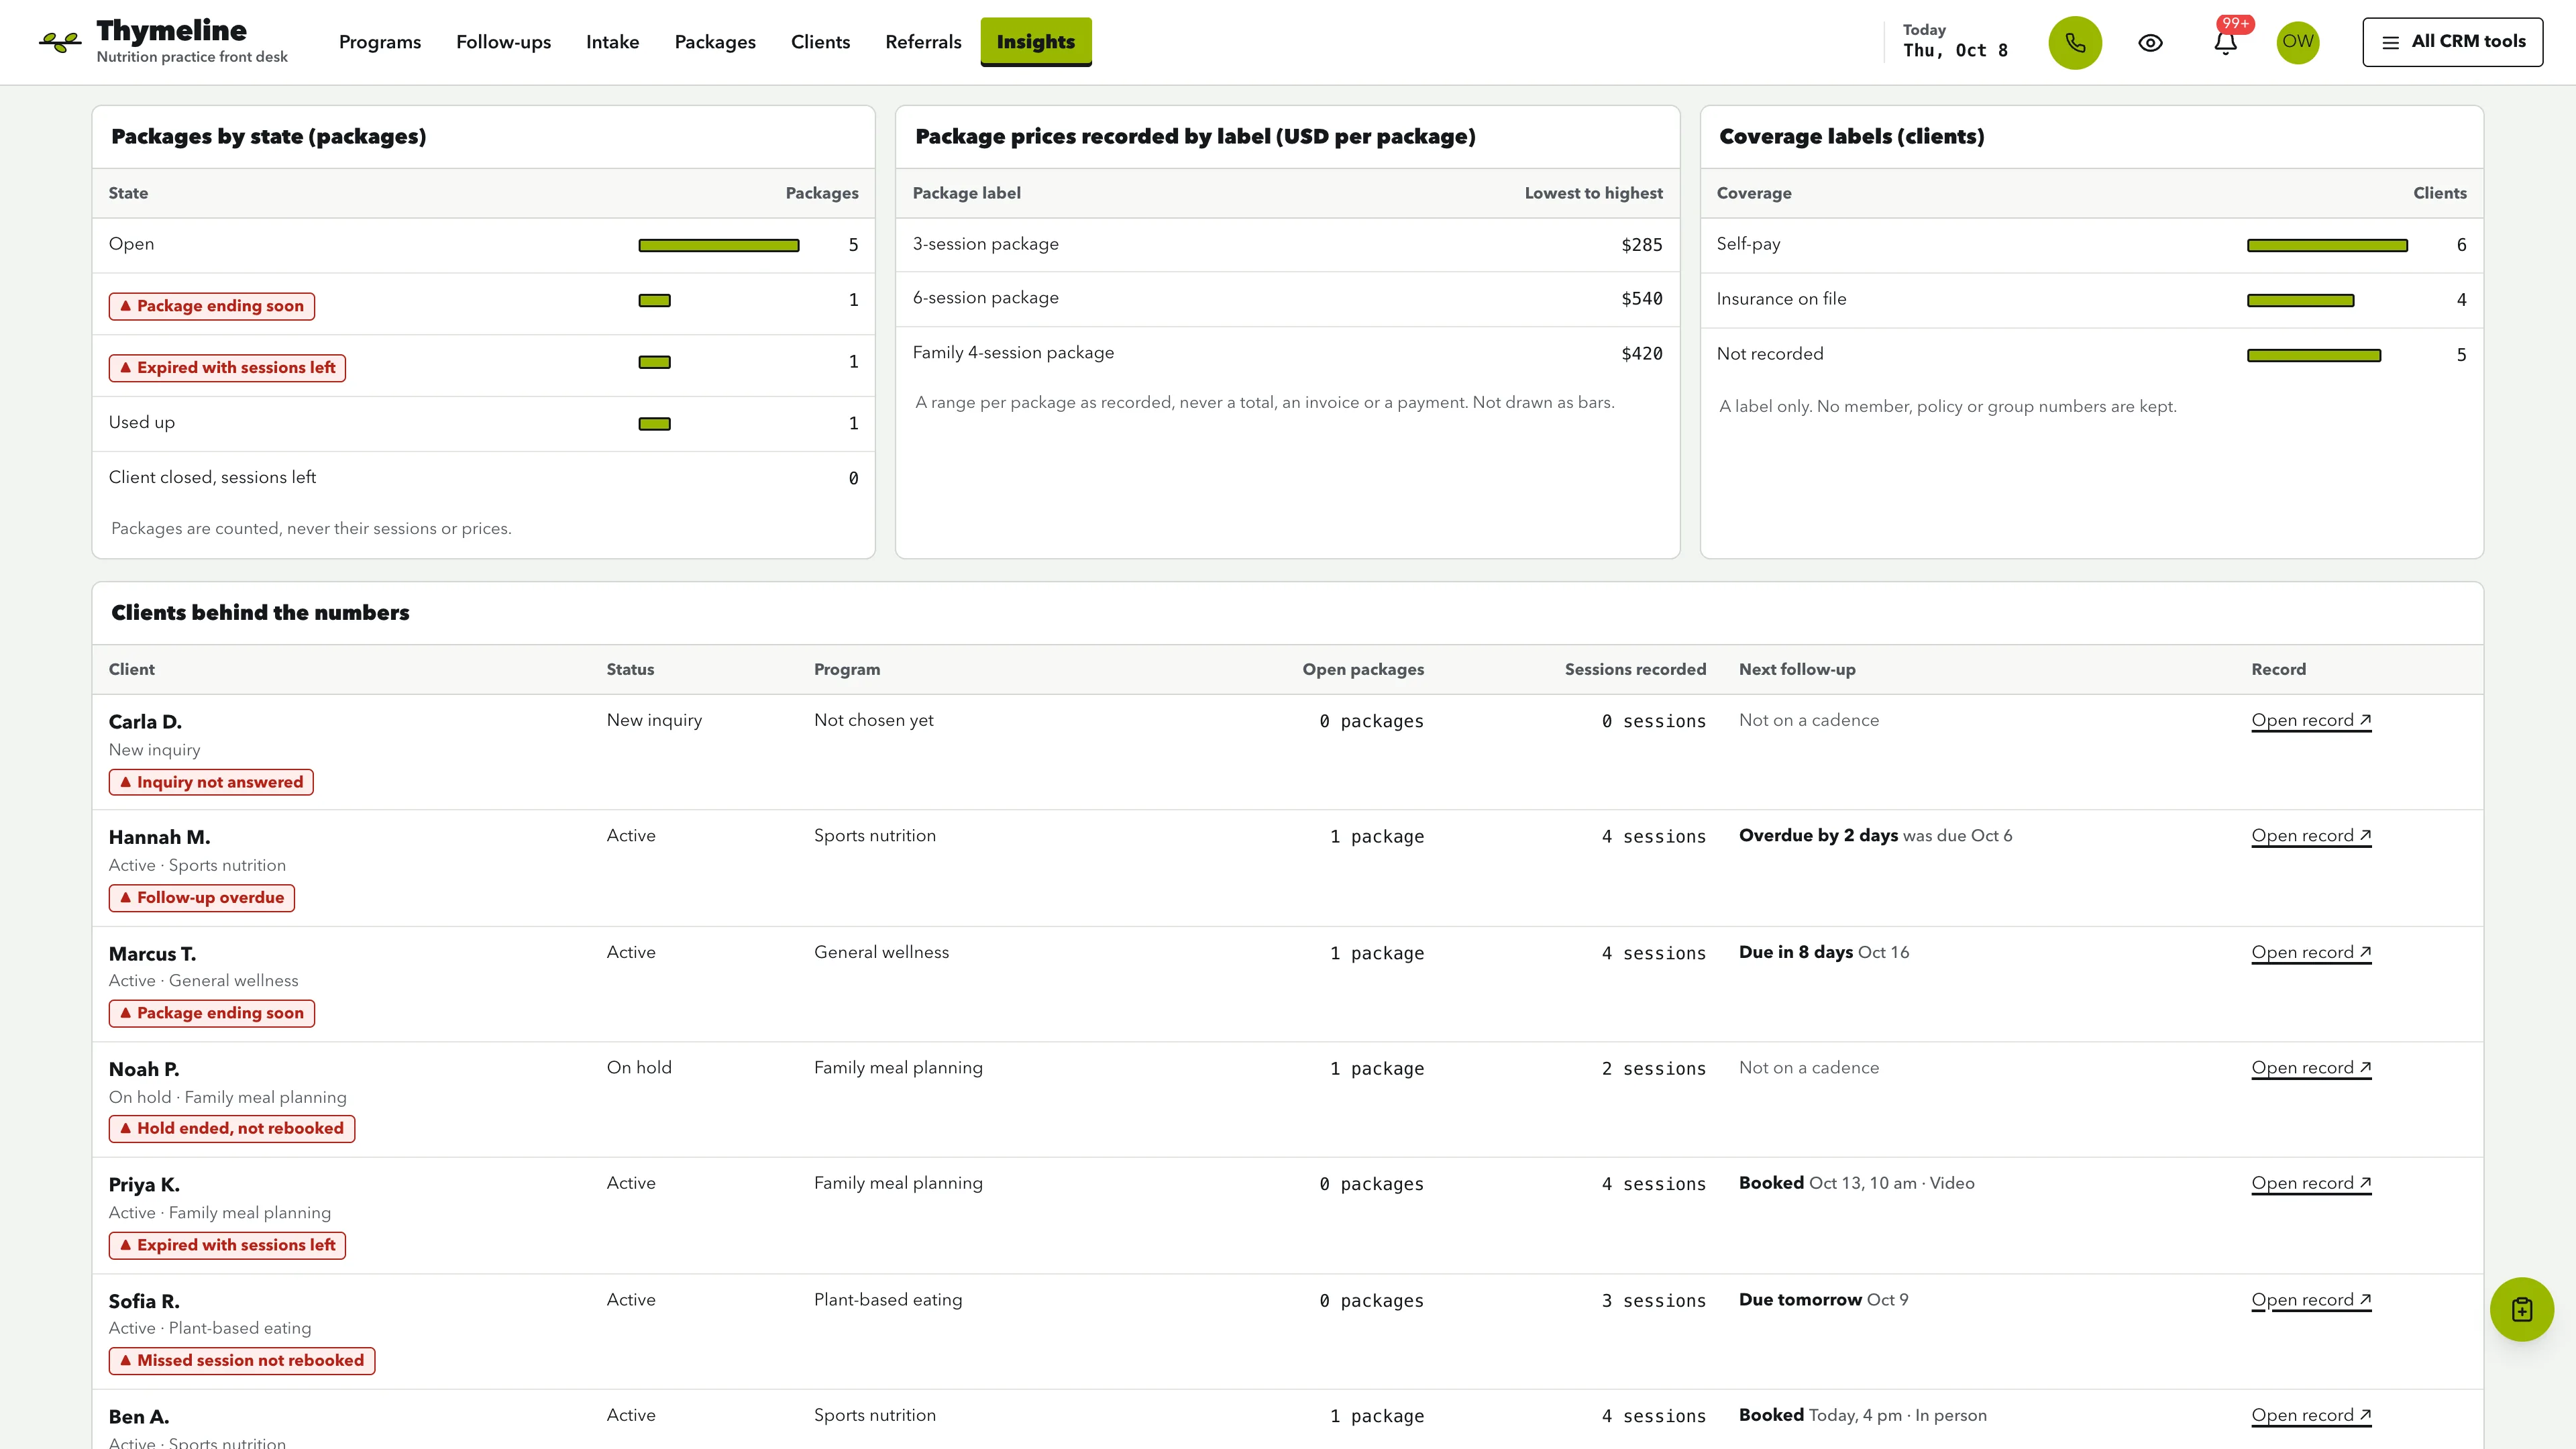This screenshot has width=2576, height=1449.
Task: Click Expired with sessions left badge in state table
Action: click(227, 368)
